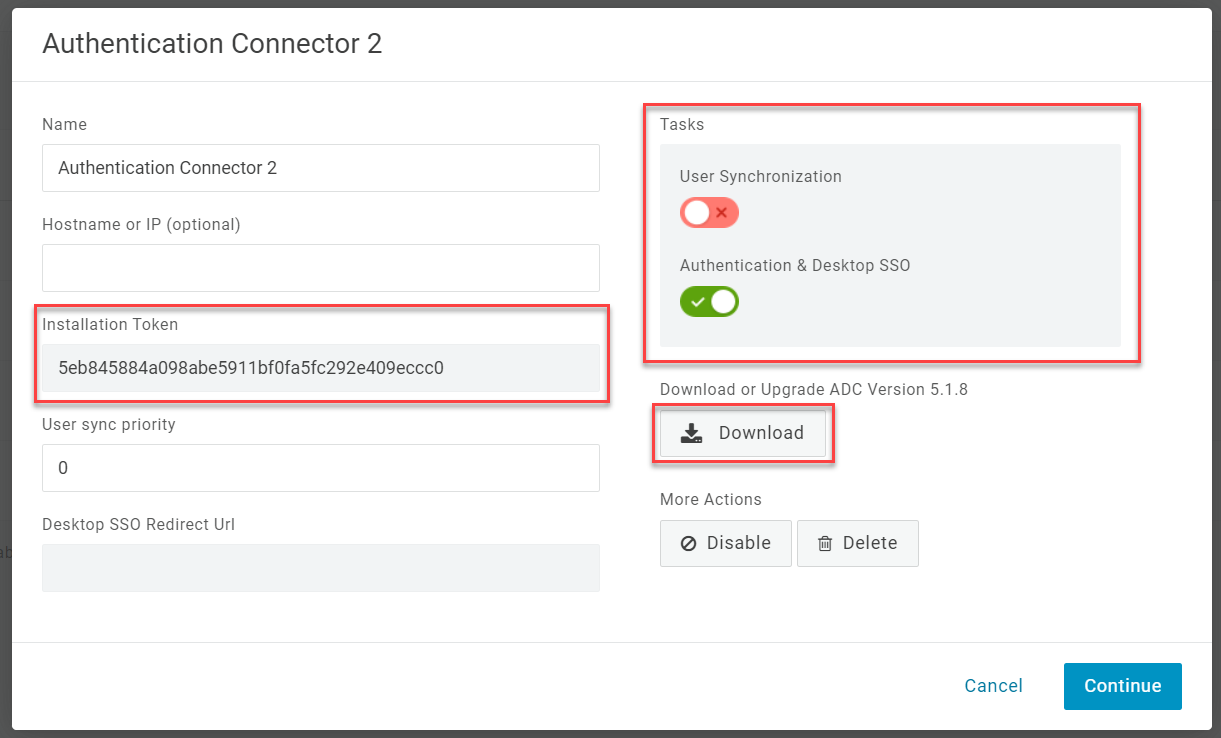Click the red X icon on User Synchronization switch
This screenshot has width=1221, height=738.
[x=722, y=212]
